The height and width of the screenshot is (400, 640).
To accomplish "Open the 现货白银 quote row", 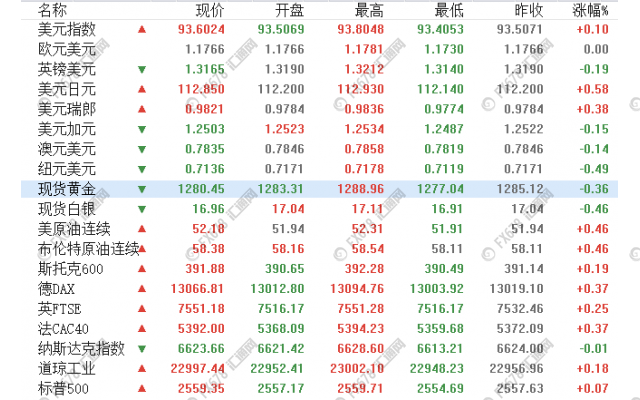I will click(x=67, y=209).
